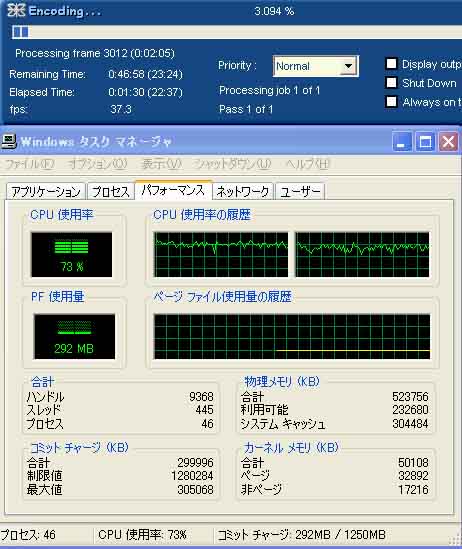Click the 制限値 value 1280284
Image resolution: width=462 pixels, height=549 pixels.
(x=192, y=476)
